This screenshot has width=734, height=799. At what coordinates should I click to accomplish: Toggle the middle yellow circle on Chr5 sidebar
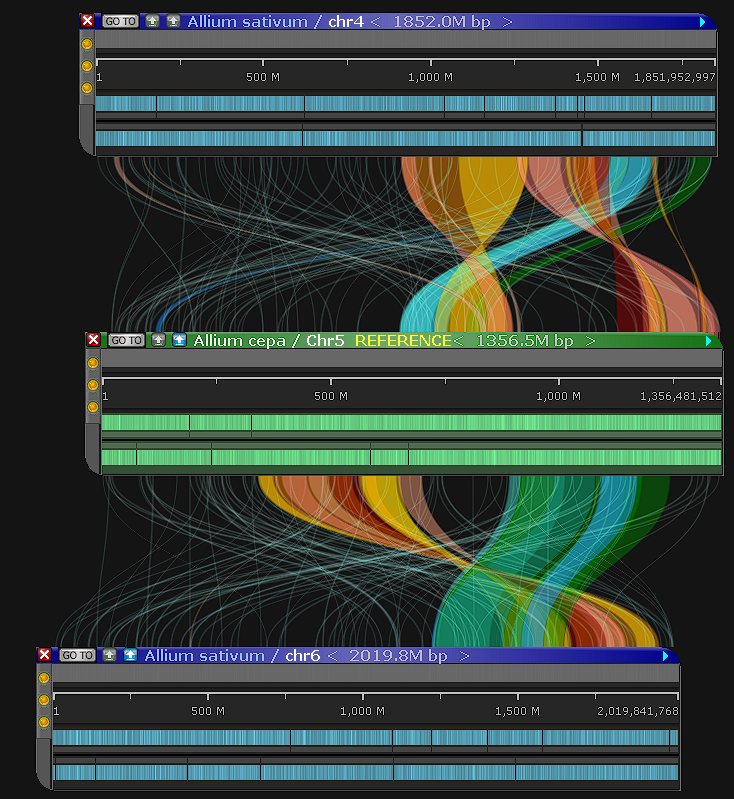(x=93, y=385)
